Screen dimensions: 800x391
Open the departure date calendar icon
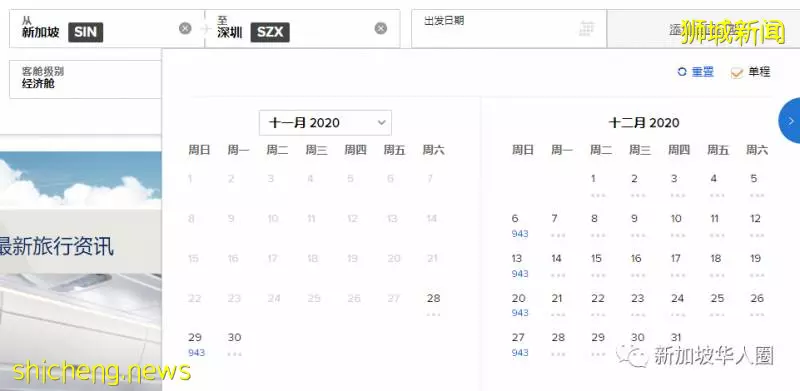click(587, 29)
